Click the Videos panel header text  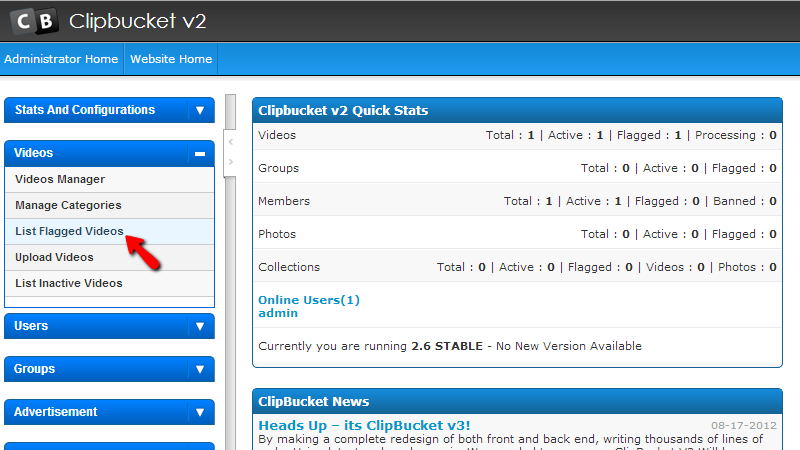[34, 153]
